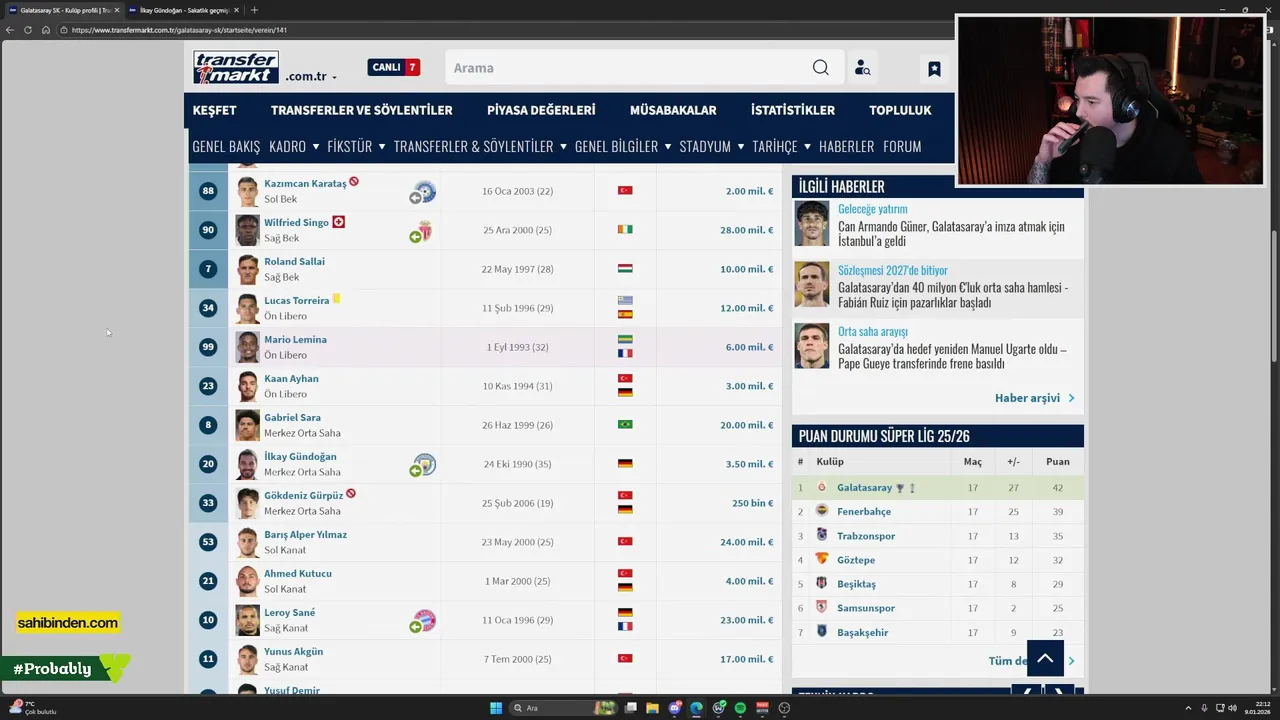Open Ahmed Kutucu player profile

[x=298, y=574]
